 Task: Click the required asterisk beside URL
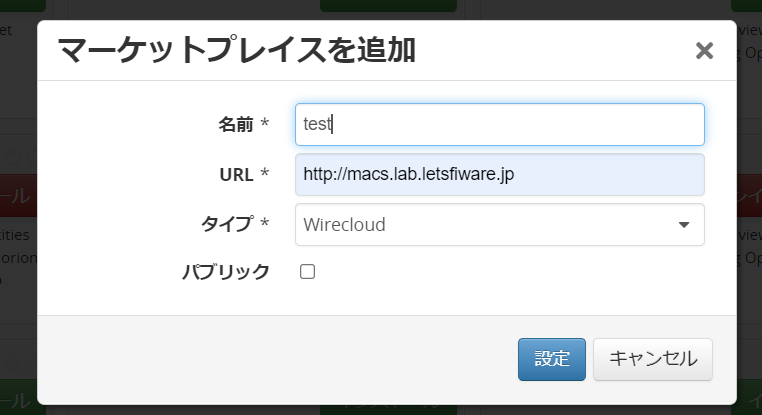[x=265, y=174]
